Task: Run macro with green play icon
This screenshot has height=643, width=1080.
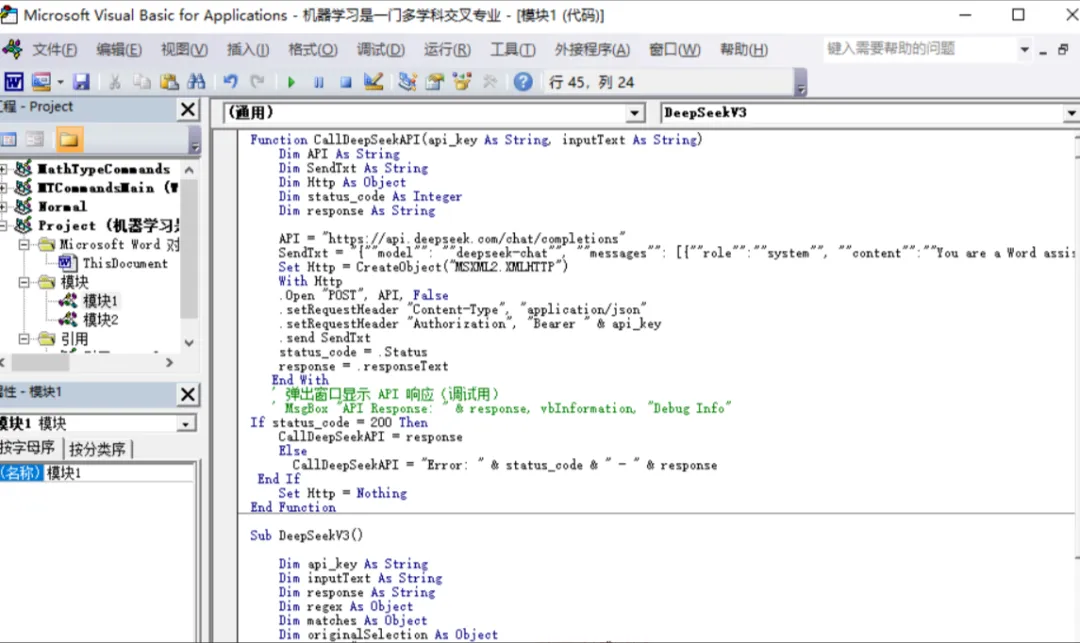Action: click(x=291, y=82)
